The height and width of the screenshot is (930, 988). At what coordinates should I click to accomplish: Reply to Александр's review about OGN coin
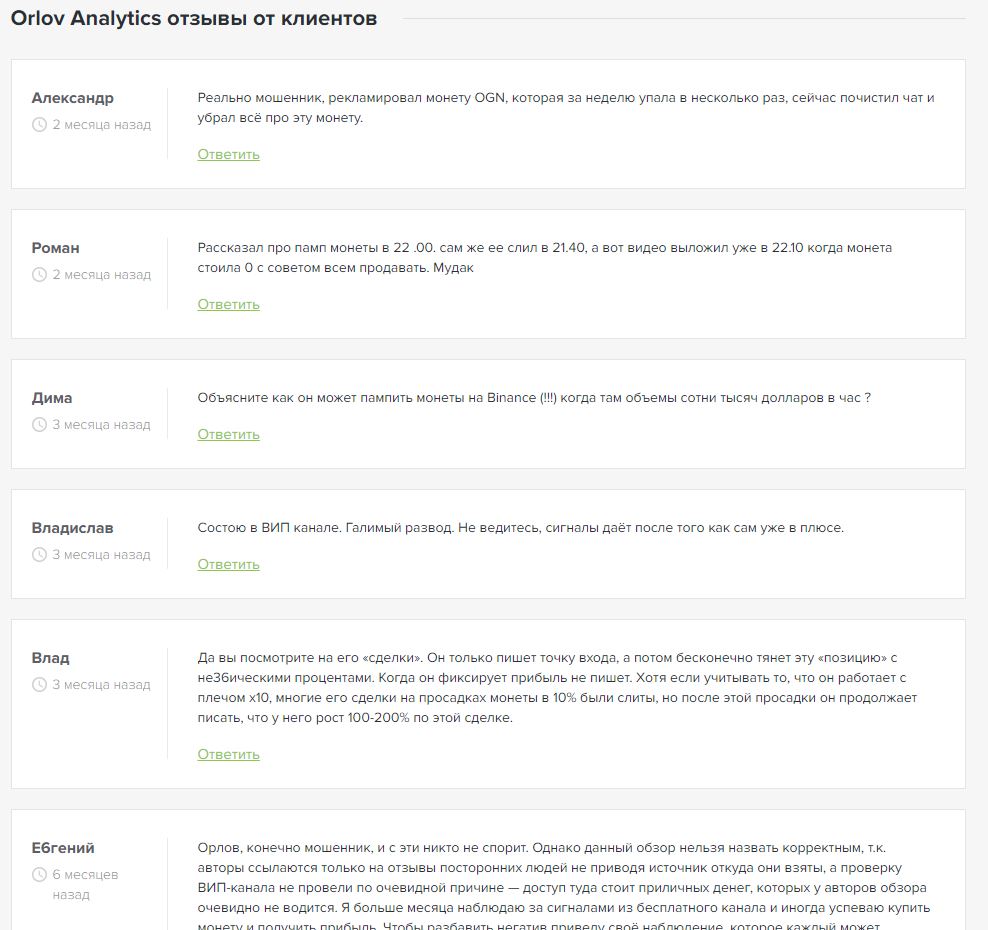pyautogui.click(x=228, y=154)
